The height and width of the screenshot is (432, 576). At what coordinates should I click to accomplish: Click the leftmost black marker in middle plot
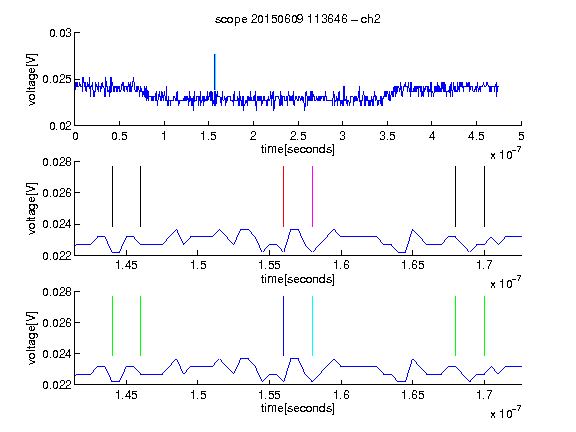(112, 197)
